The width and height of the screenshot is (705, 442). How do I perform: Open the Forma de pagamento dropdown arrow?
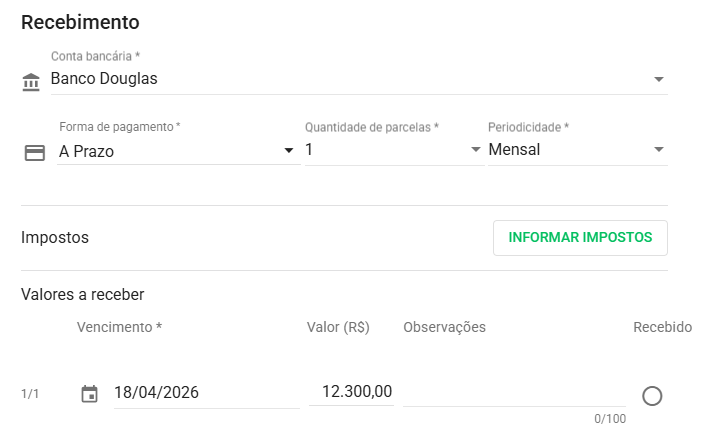(x=289, y=150)
